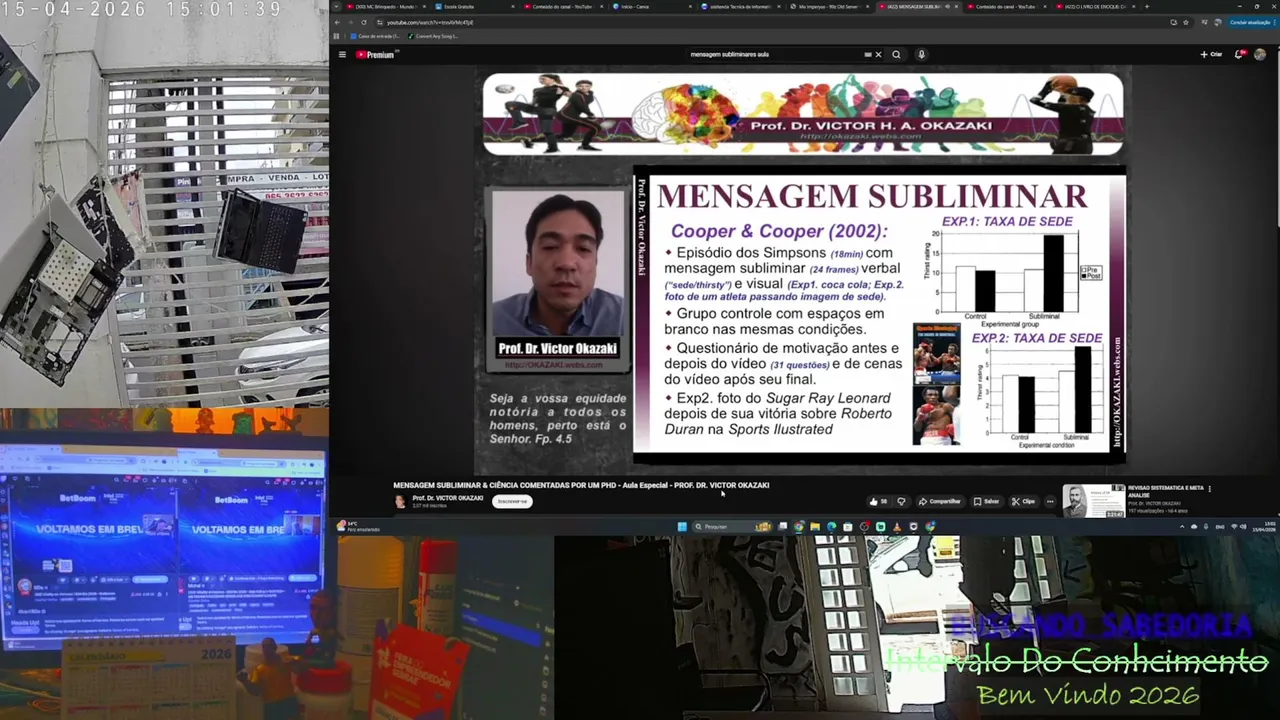The height and width of the screenshot is (720, 1280).
Task: Go forward in the browser
Action: pyautogui.click(x=350, y=22)
